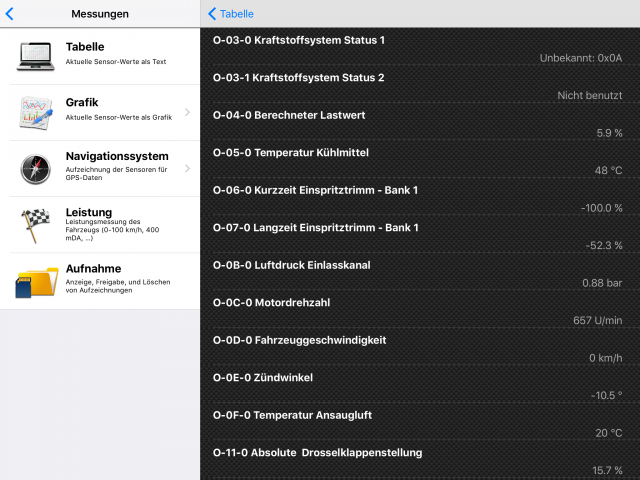The height and width of the screenshot is (480, 640).
Task: Open the Aufnahme menu entry
Action: [x=100, y=281]
